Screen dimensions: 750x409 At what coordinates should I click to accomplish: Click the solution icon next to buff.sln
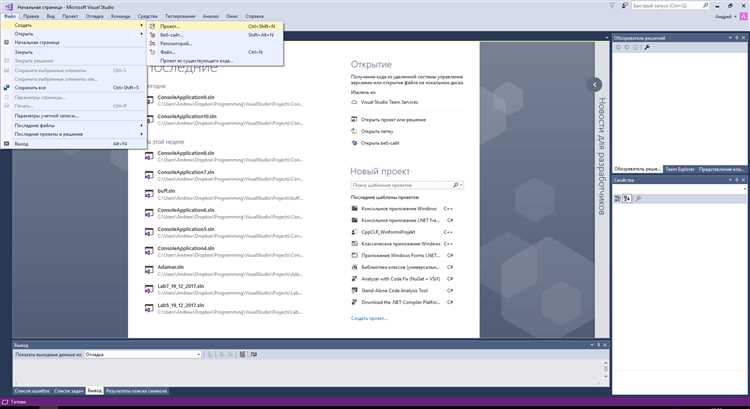tap(149, 194)
